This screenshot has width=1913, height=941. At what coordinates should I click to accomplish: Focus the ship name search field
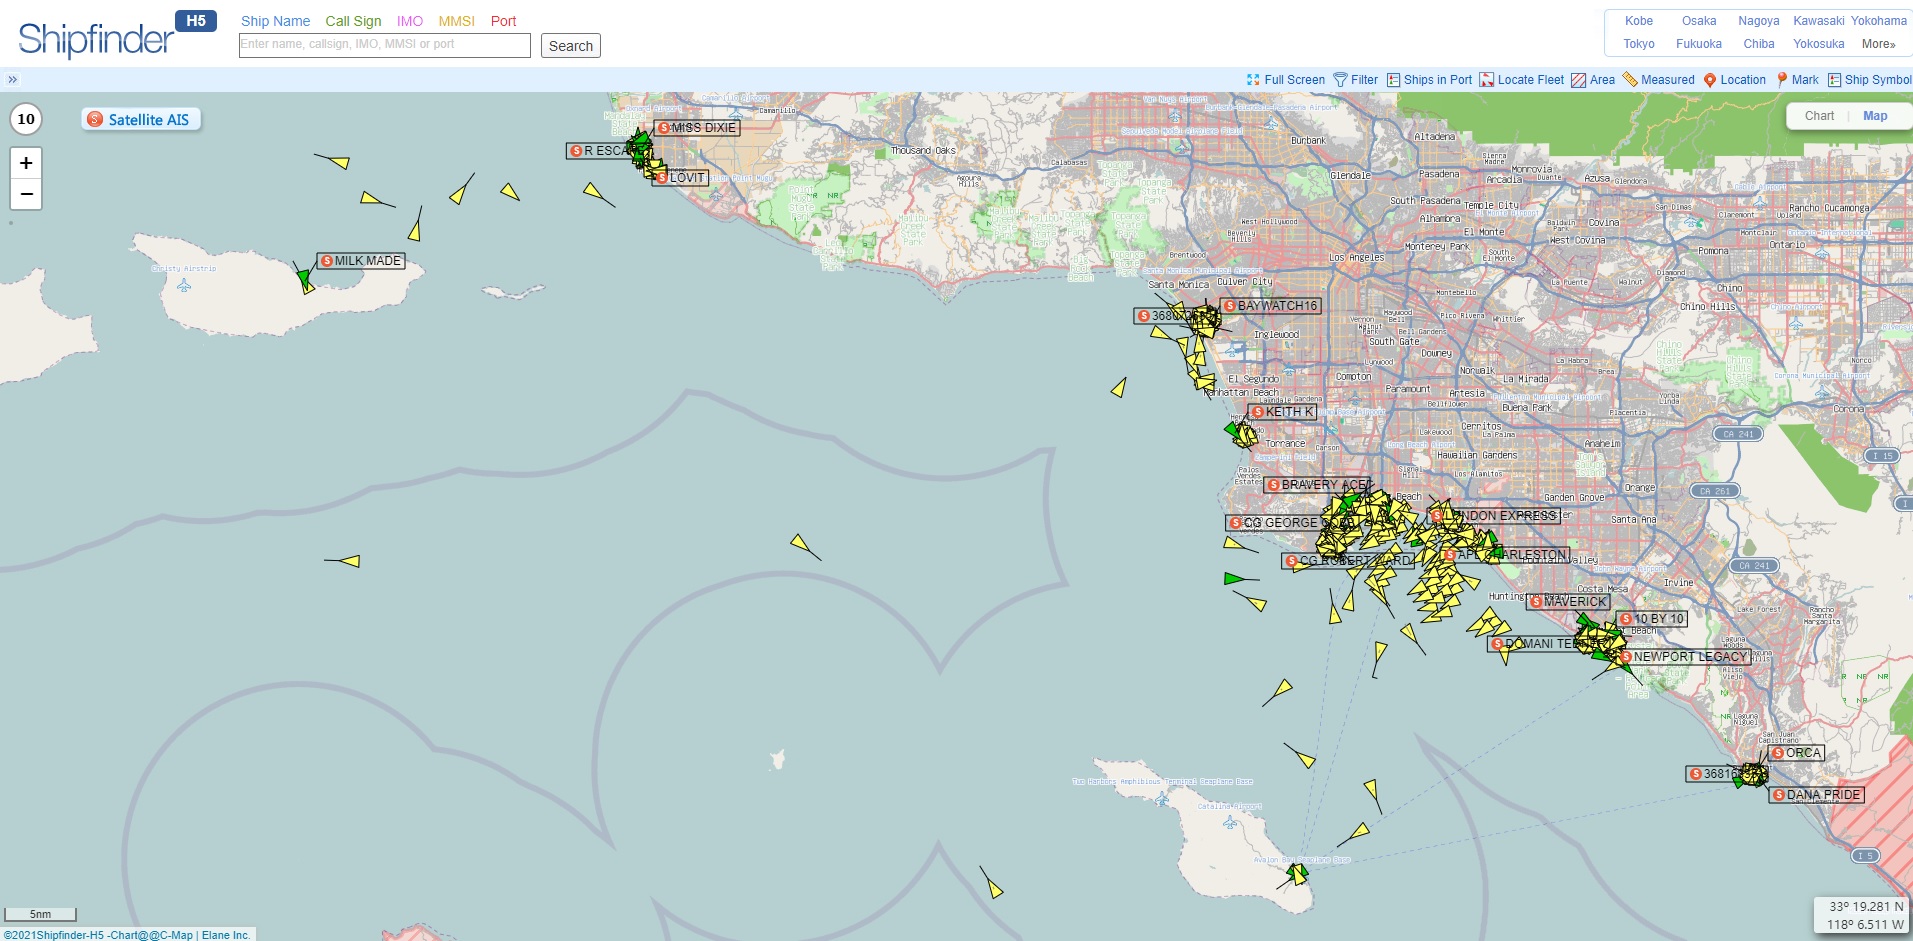[384, 45]
